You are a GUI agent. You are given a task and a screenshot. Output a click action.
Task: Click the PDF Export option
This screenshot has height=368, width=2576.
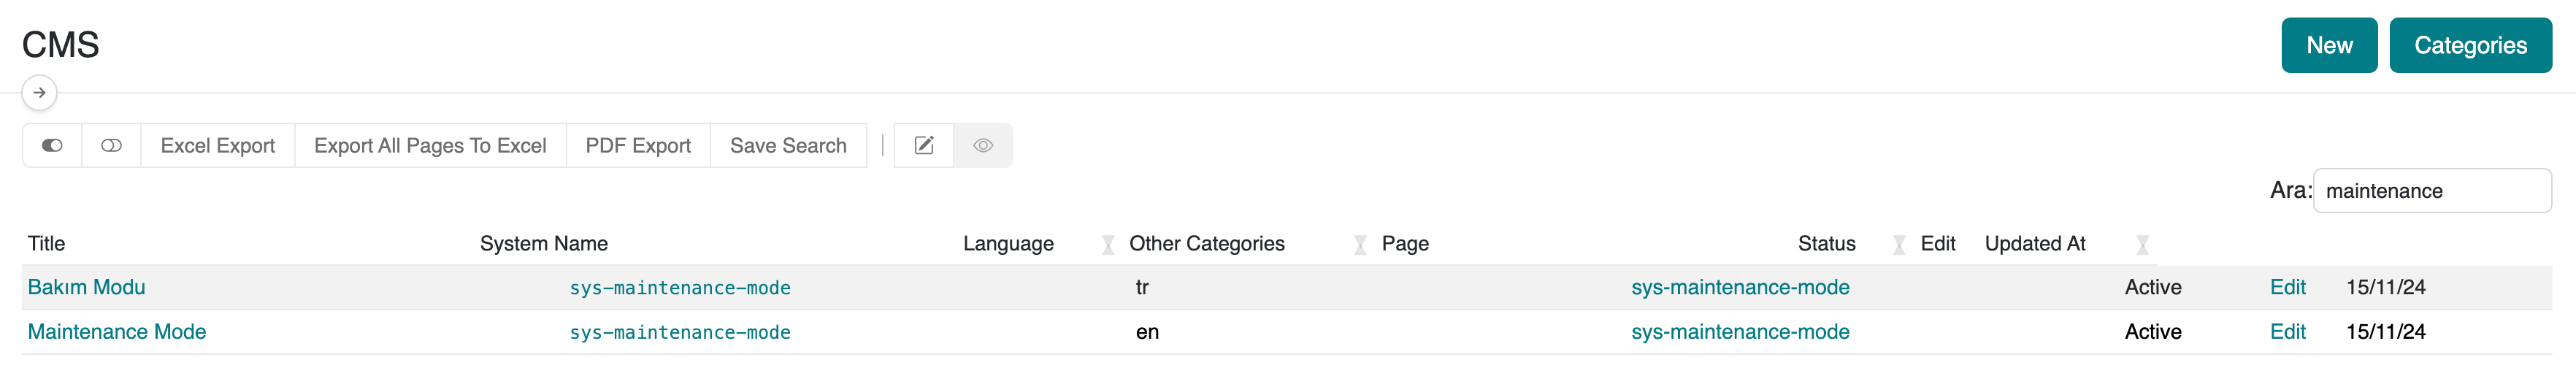(638, 146)
